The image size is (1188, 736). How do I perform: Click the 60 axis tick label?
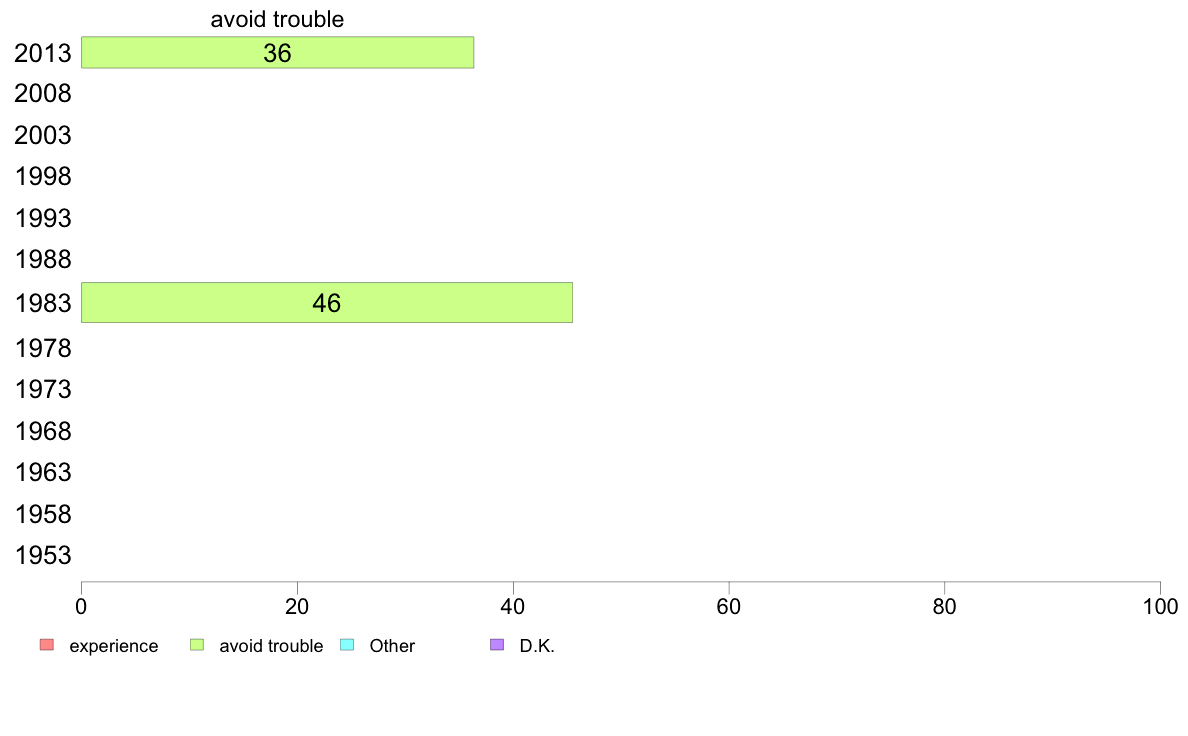729,606
